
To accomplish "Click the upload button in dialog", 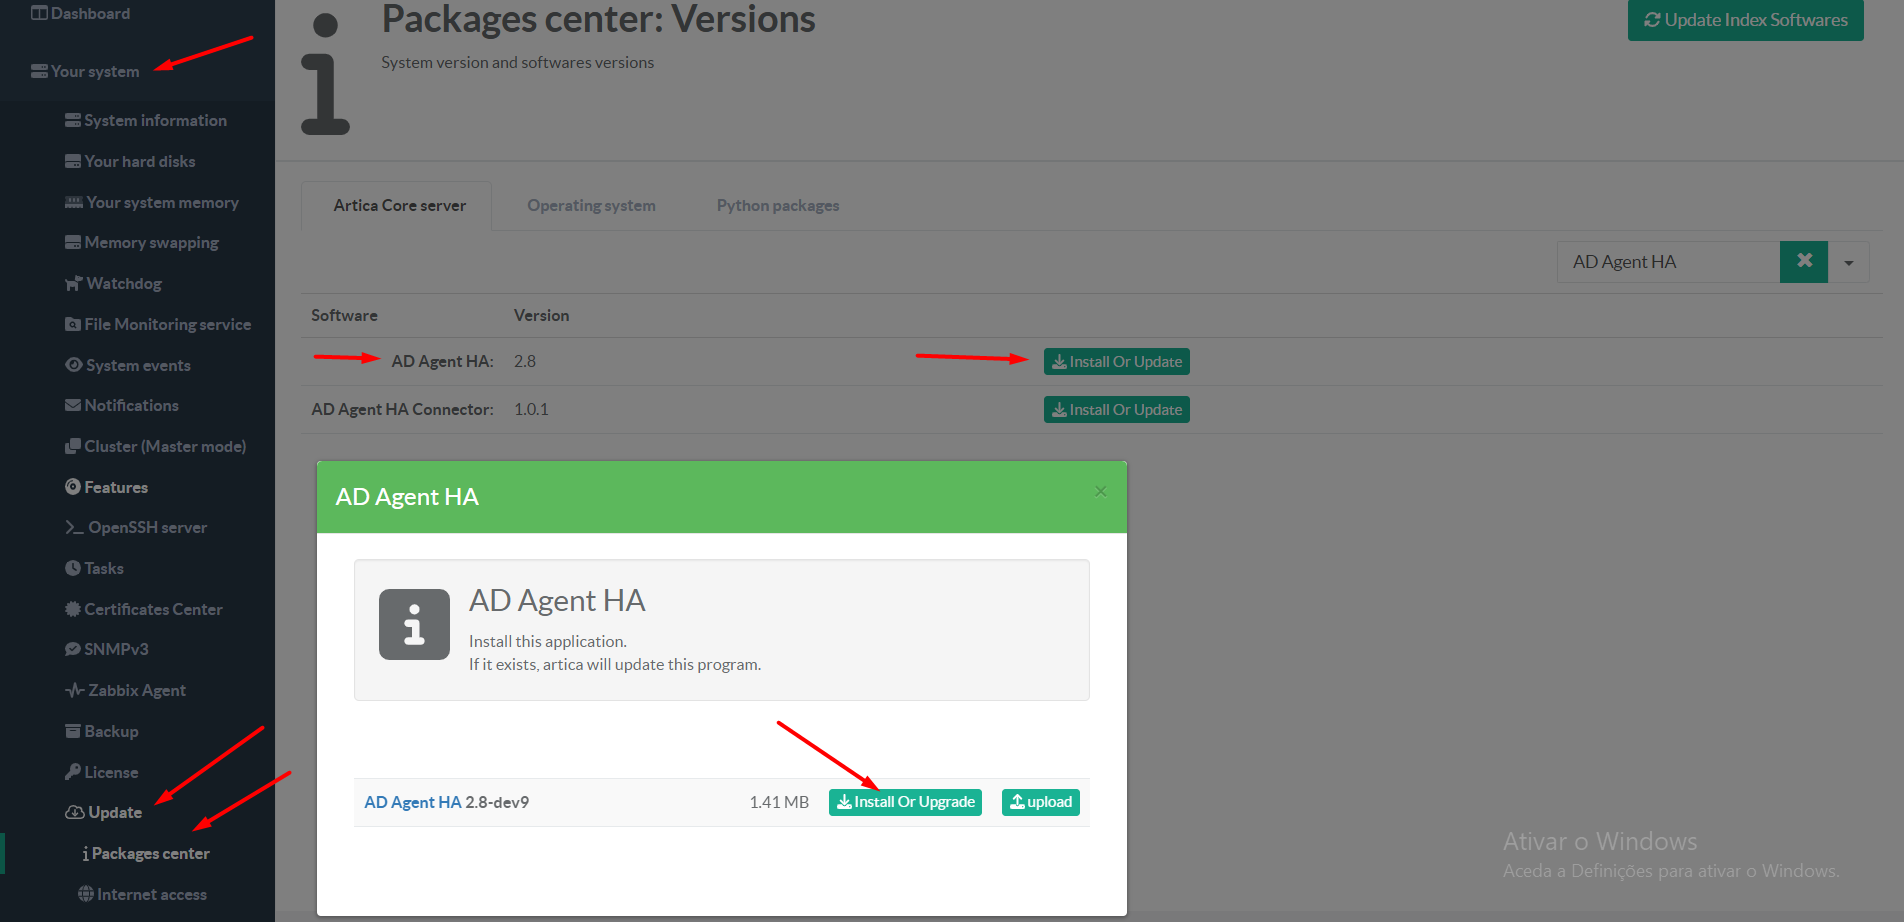I will 1040,802.
